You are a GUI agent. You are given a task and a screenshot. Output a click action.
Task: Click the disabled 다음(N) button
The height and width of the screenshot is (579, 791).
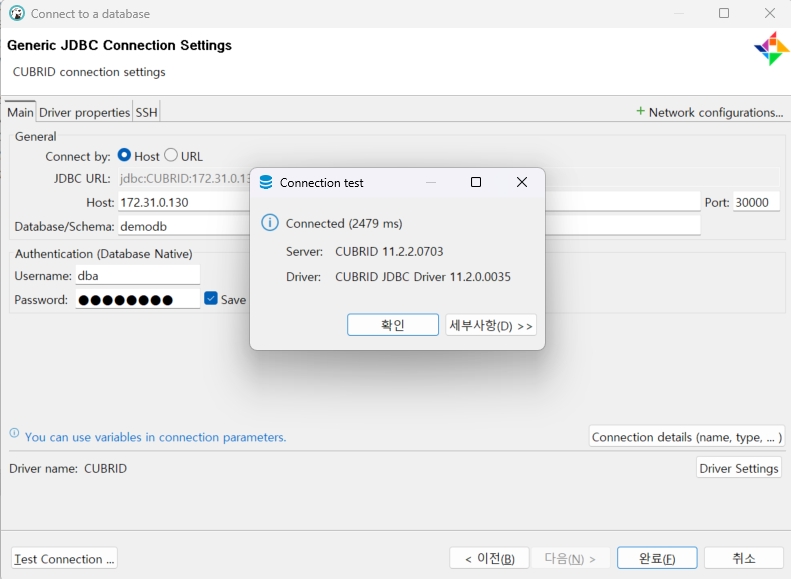point(570,558)
